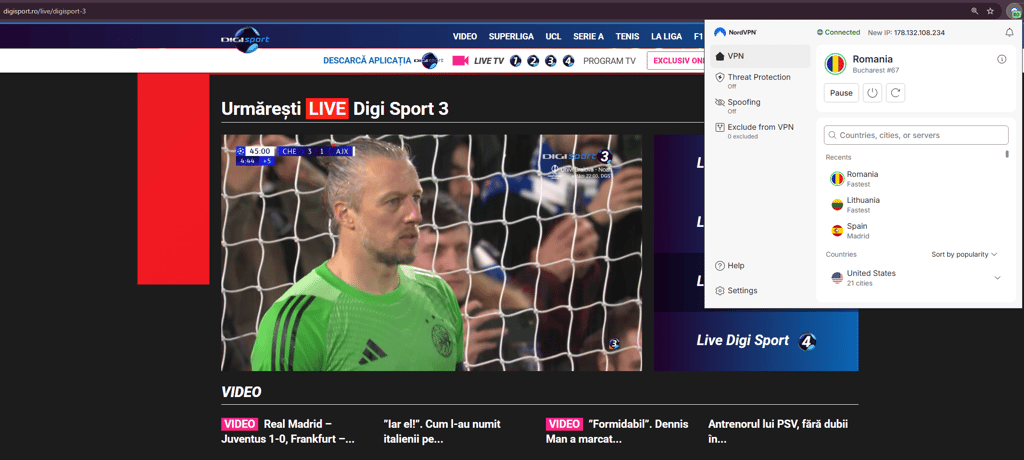Open the Sort by popularity dropdown
1024x460 pixels.
pyautogui.click(x=964, y=254)
